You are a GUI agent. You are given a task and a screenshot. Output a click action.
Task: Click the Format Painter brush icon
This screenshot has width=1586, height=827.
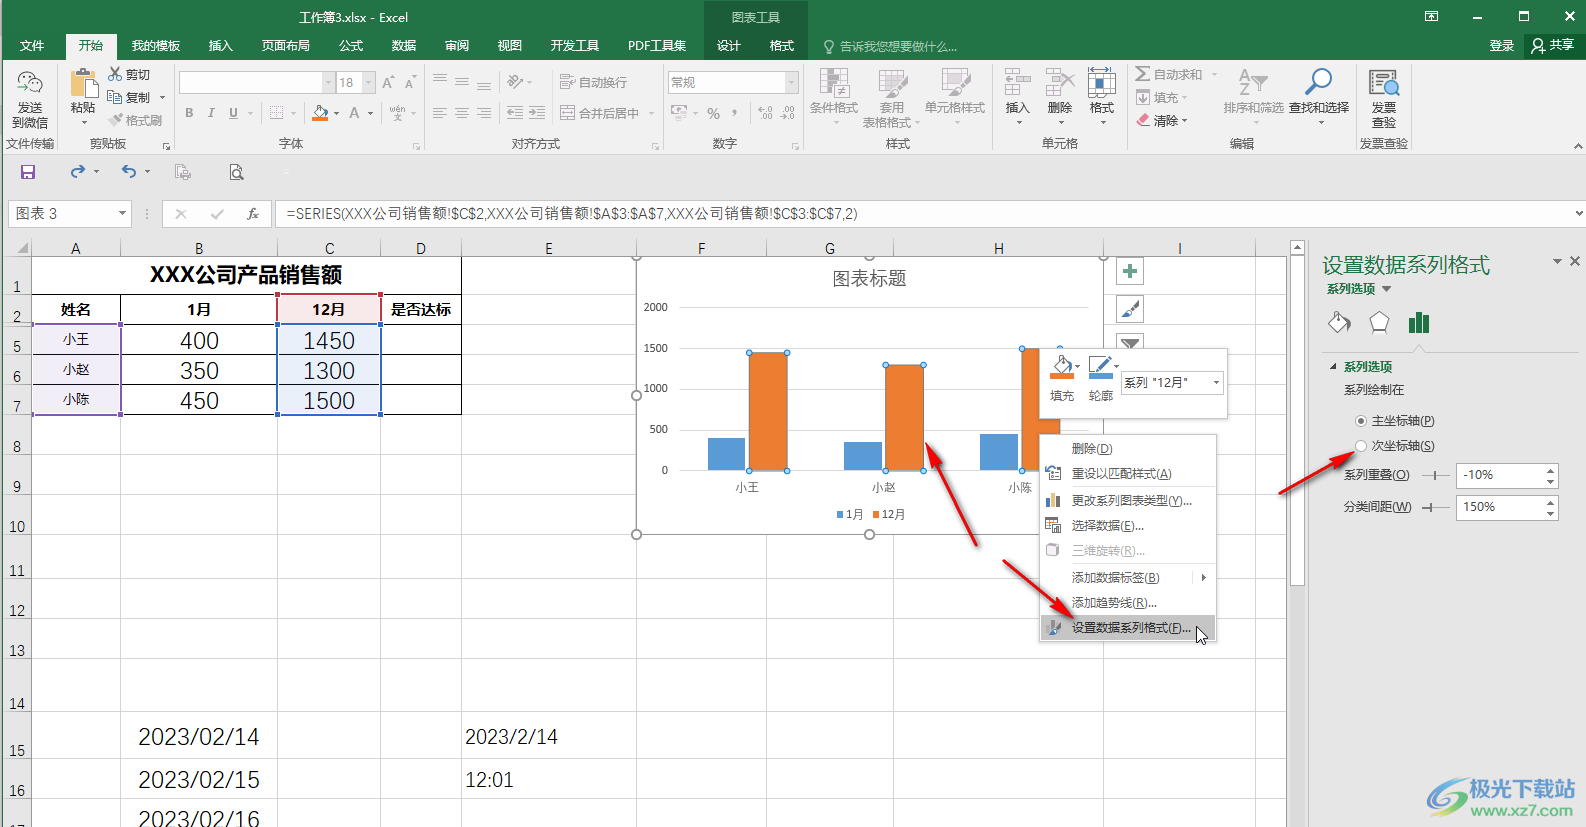point(116,120)
